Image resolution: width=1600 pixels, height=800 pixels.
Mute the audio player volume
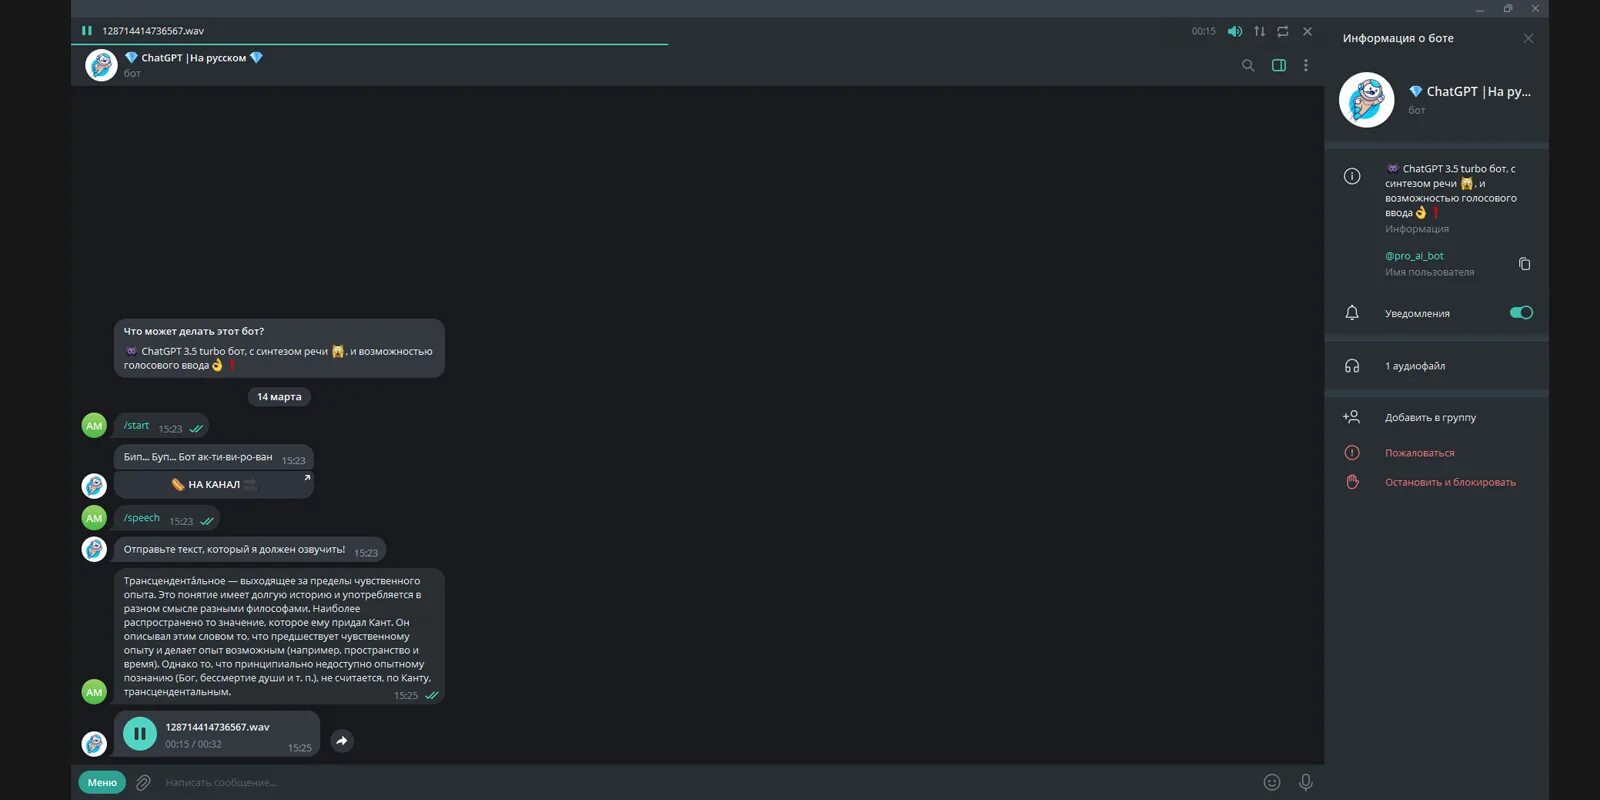1235,31
